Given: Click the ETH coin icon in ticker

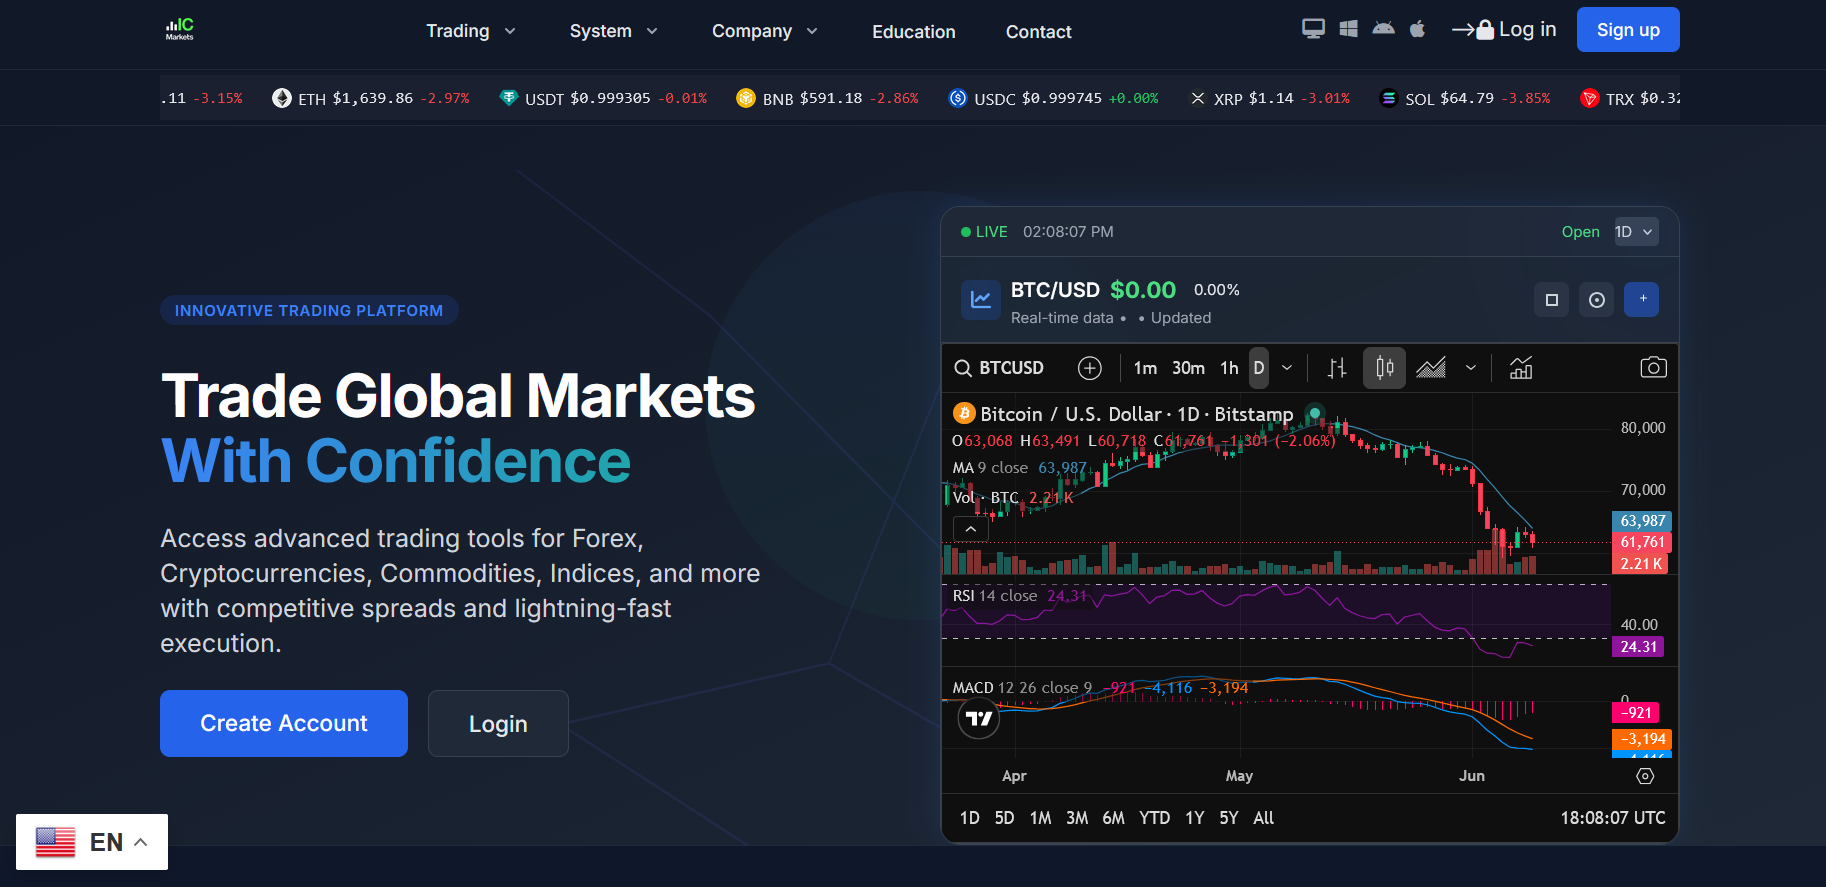Looking at the screenshot, I should pyautogui.click(x=282, y=98).
